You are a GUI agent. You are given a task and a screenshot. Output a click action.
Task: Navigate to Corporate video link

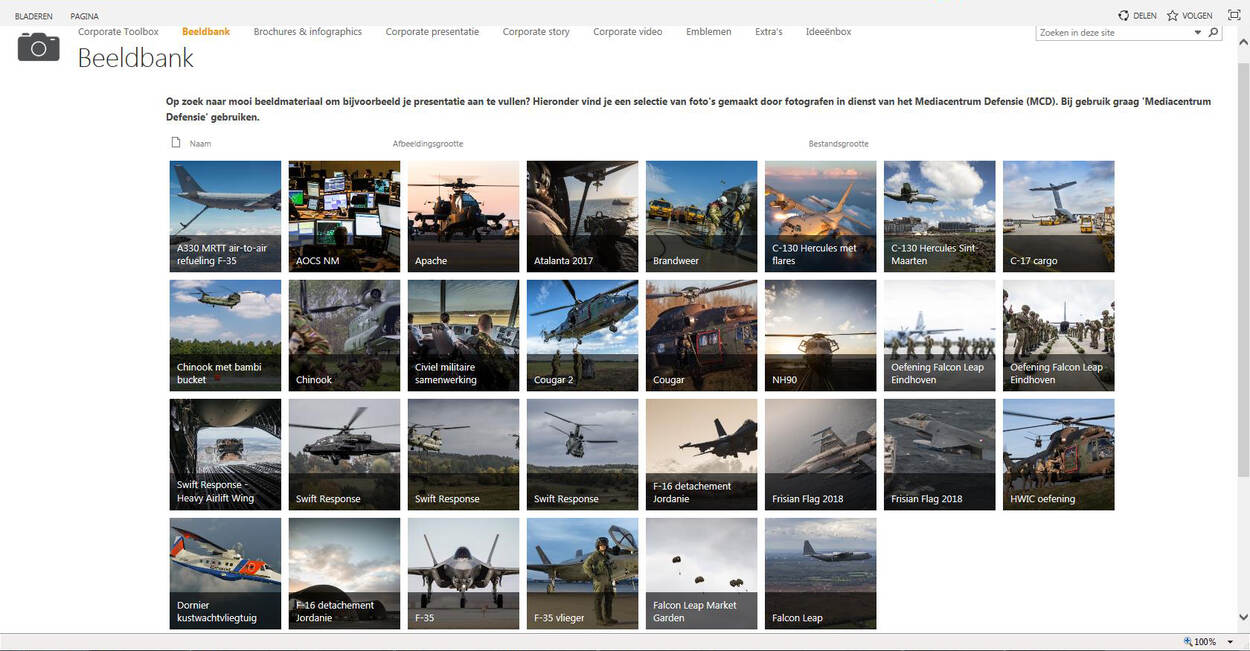pyautogui.click(x=627, y=32)
